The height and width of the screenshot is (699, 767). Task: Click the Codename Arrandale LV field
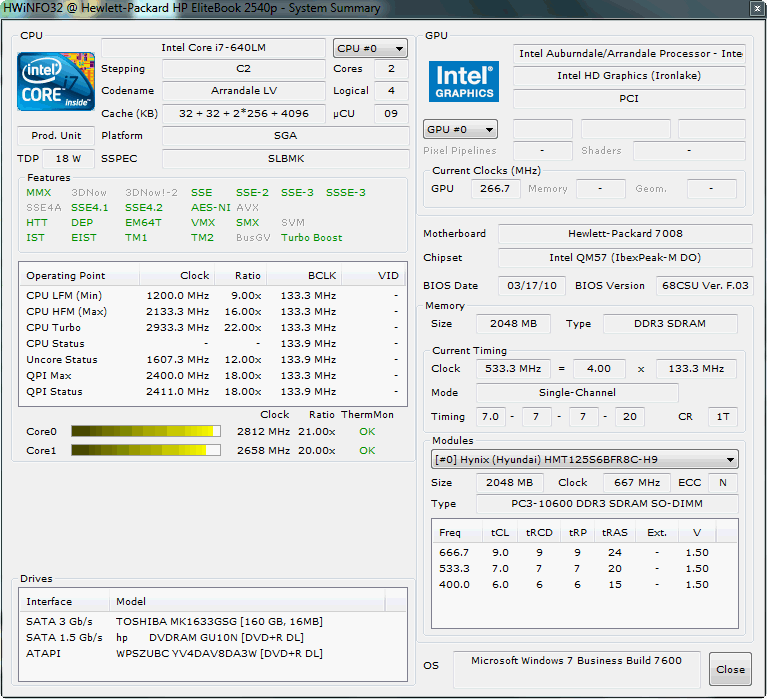pos(244,90)
